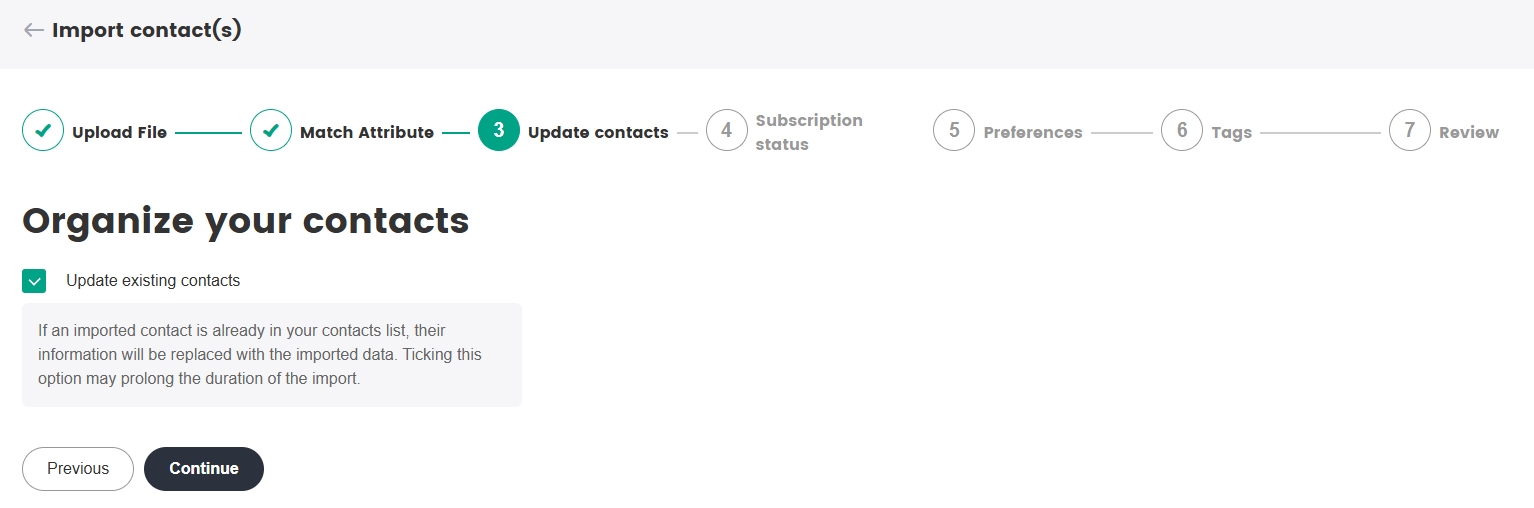Uncheck the Update existing contacts checkbox
The image size is (1534, 508).
click(35, 281)
